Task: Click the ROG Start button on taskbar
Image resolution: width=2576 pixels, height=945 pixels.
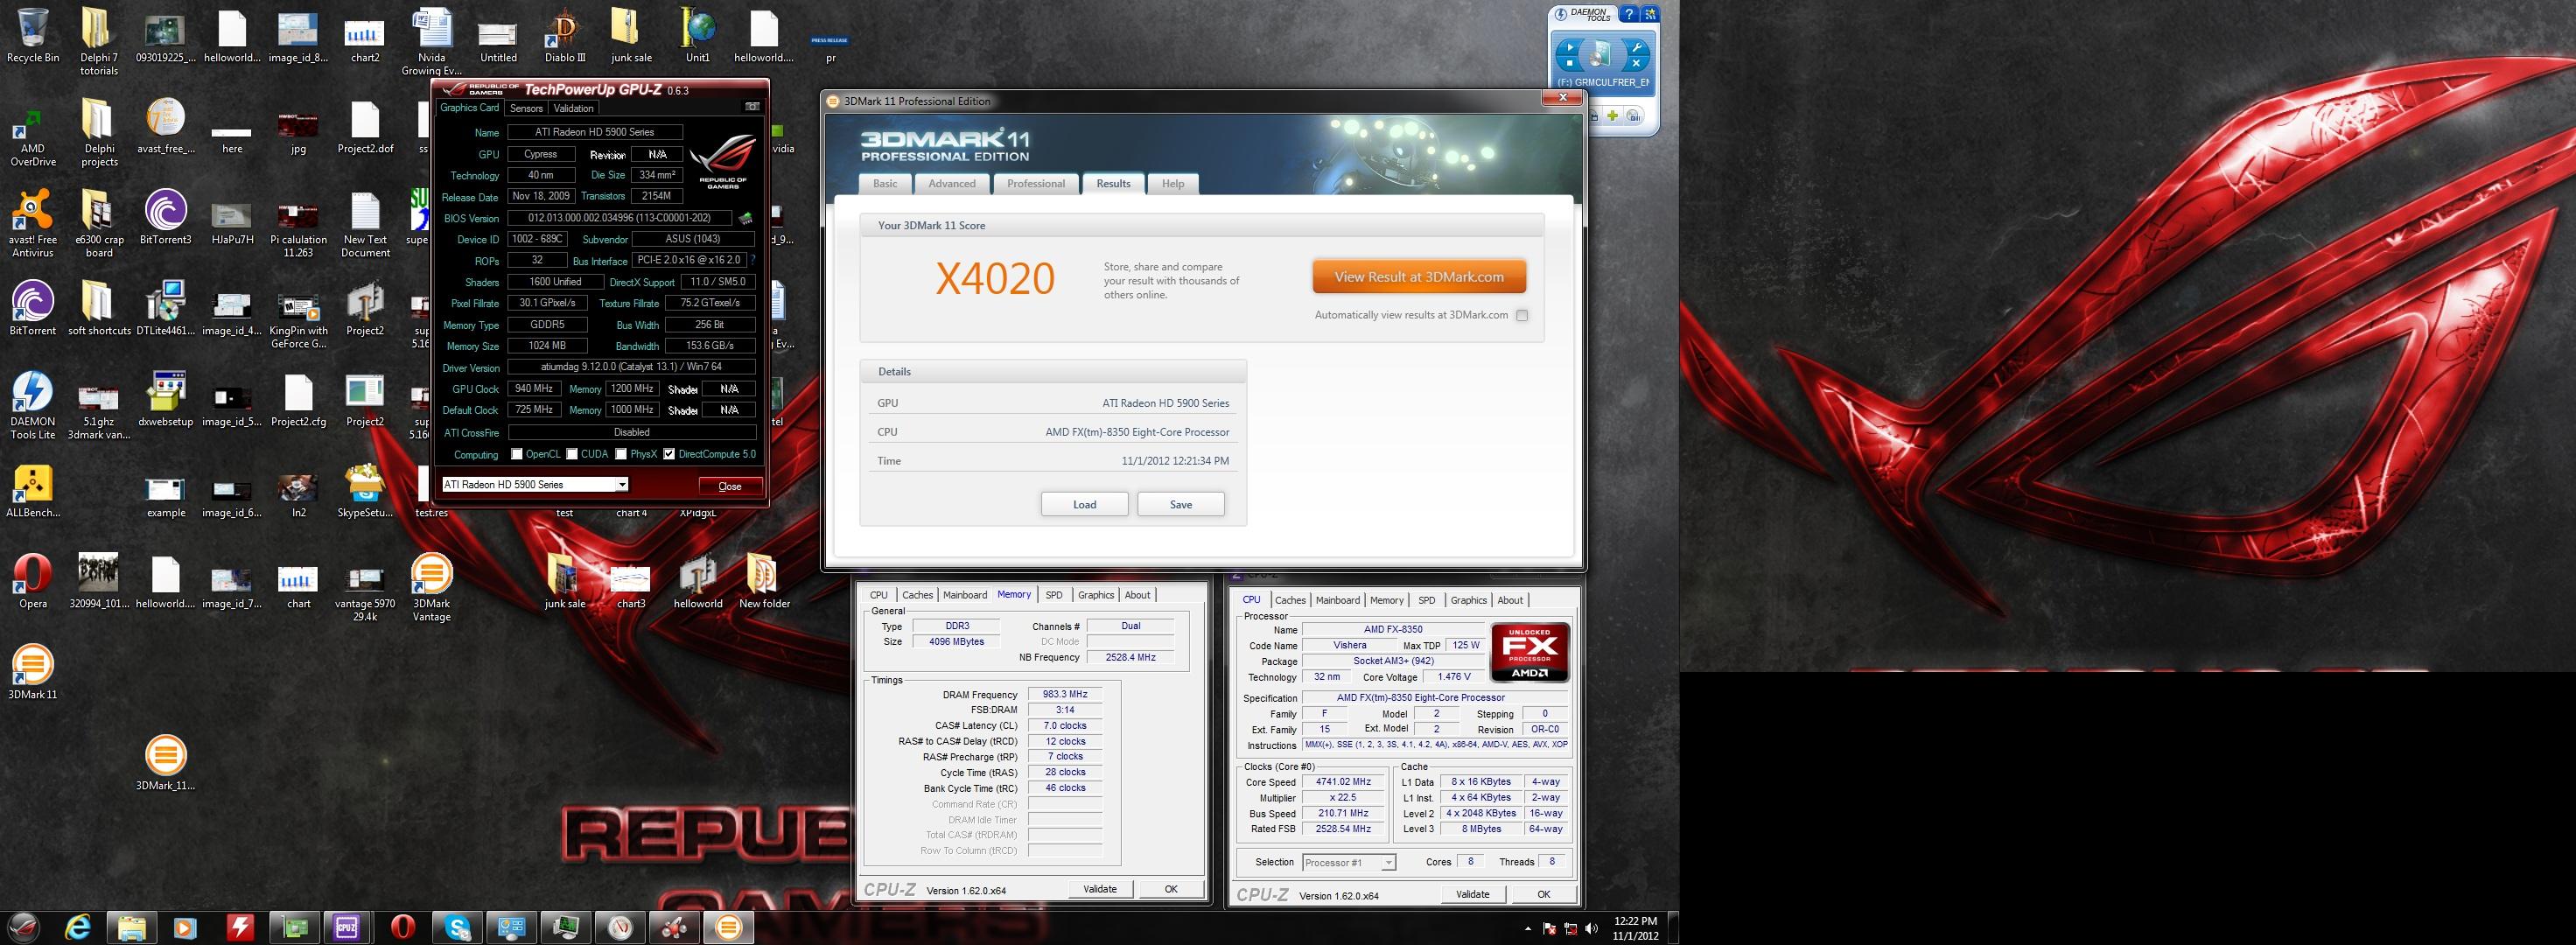Action: coord(25,927)
